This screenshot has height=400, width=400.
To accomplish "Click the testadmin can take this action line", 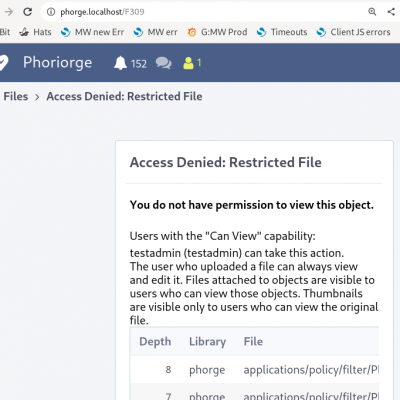I will coord(237,253).
